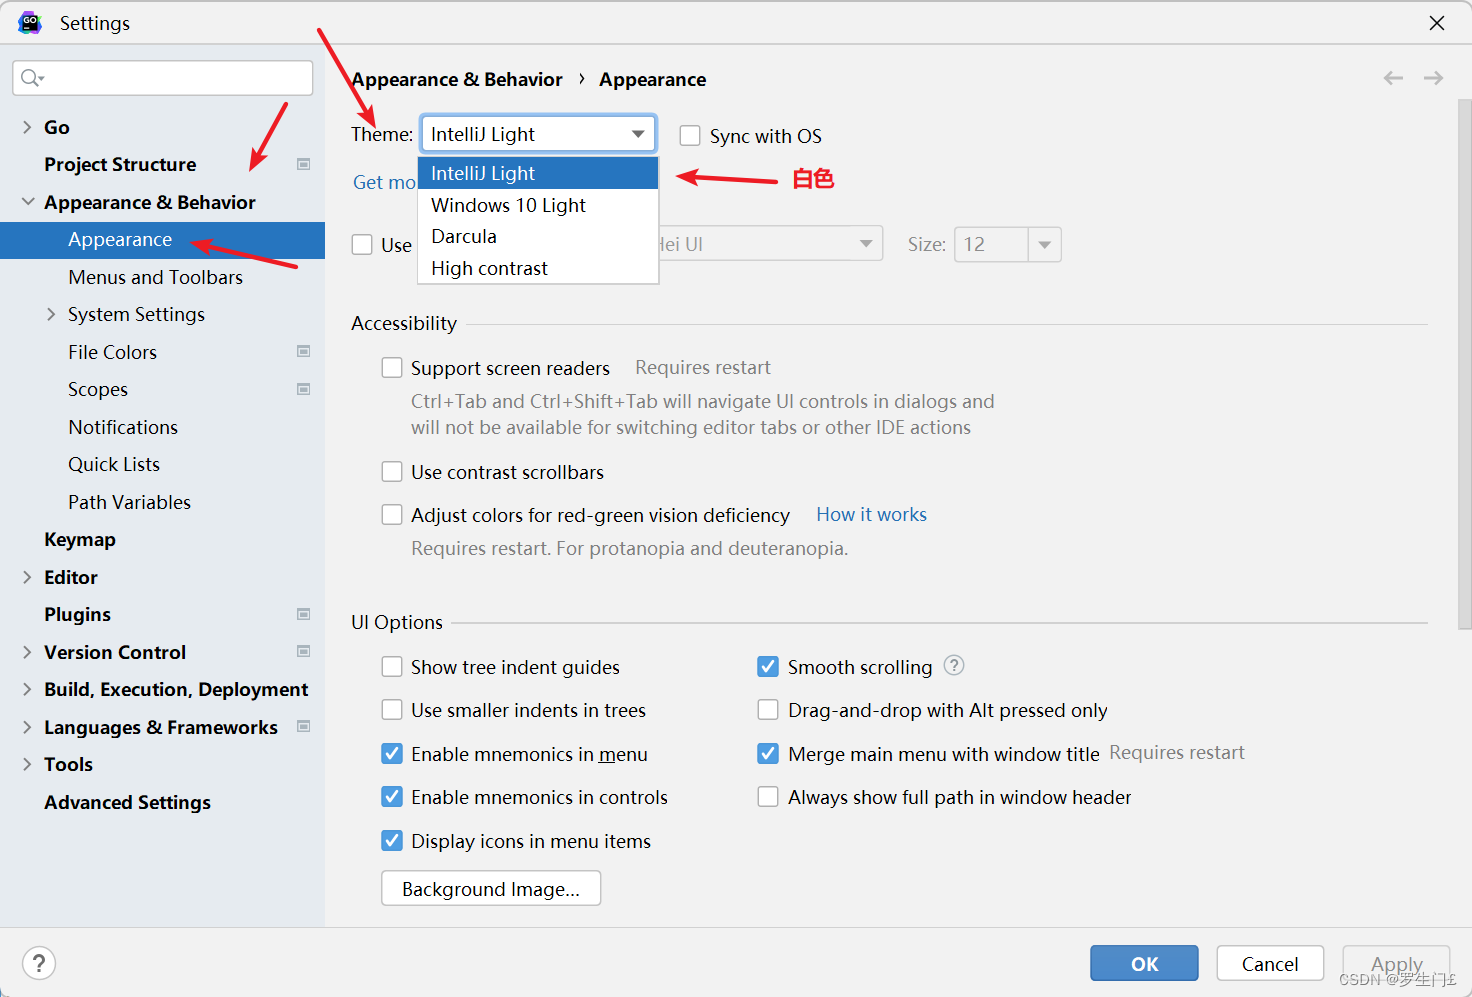Uncheck Merge main menu with window title
This screenshot has width=1472, height=997.
coord(768,754)
